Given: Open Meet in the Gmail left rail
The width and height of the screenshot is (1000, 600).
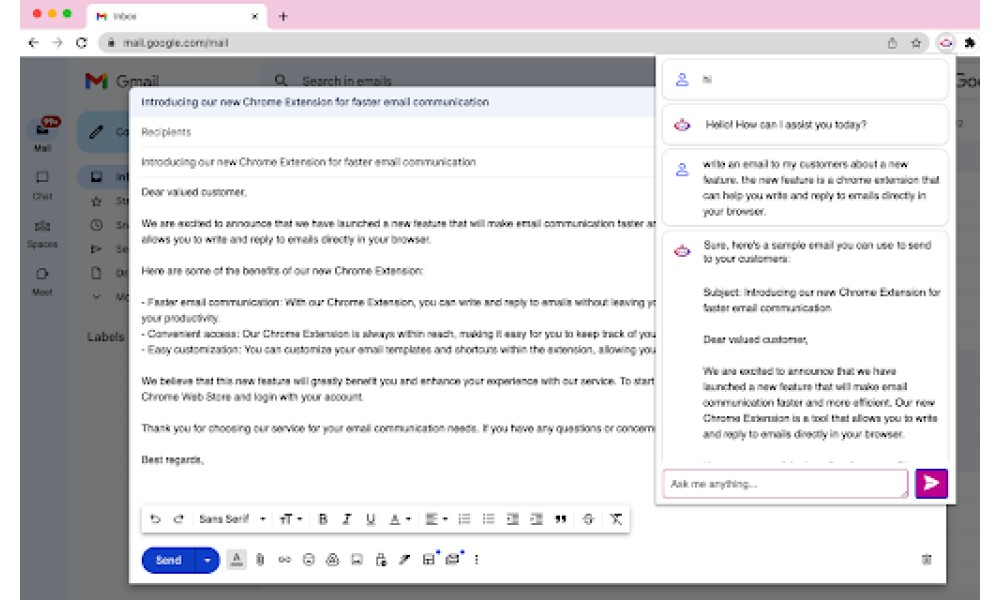Looking at the screenshot, I should 43,281.
